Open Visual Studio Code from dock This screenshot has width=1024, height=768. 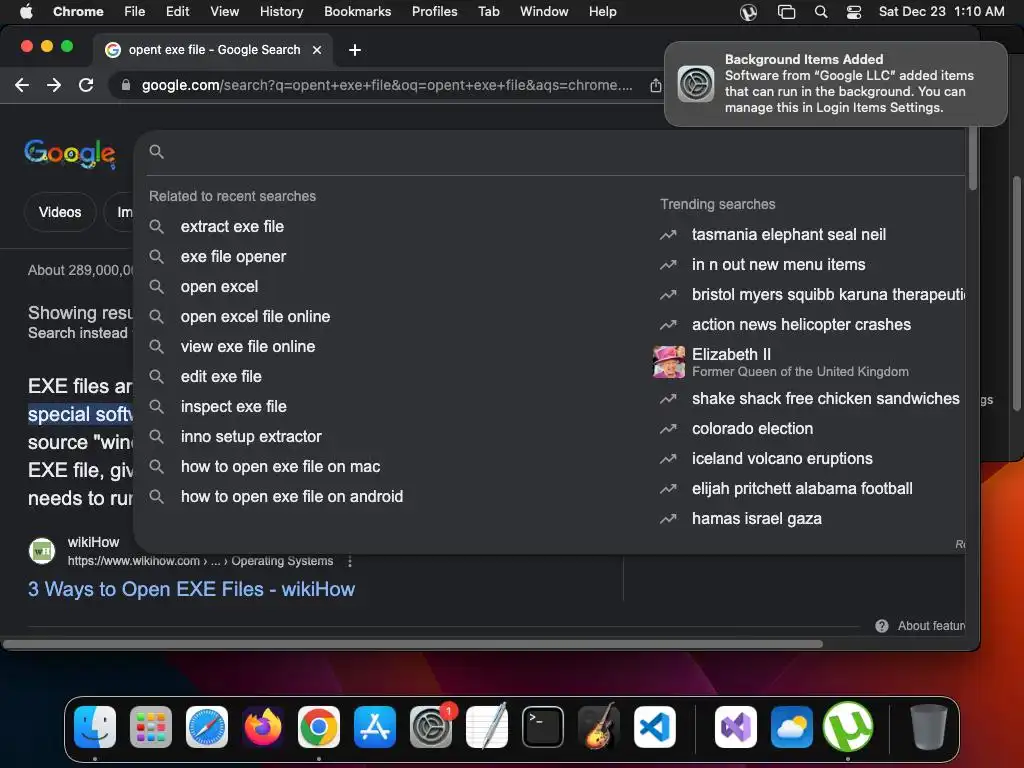(654, 727)
